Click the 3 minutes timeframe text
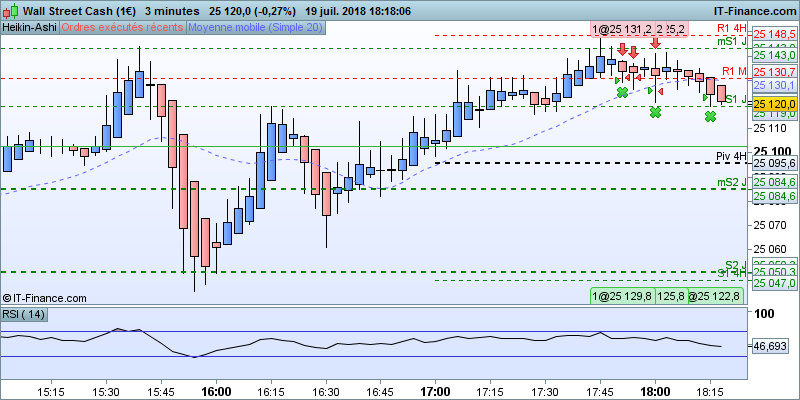 pos(172,11)
